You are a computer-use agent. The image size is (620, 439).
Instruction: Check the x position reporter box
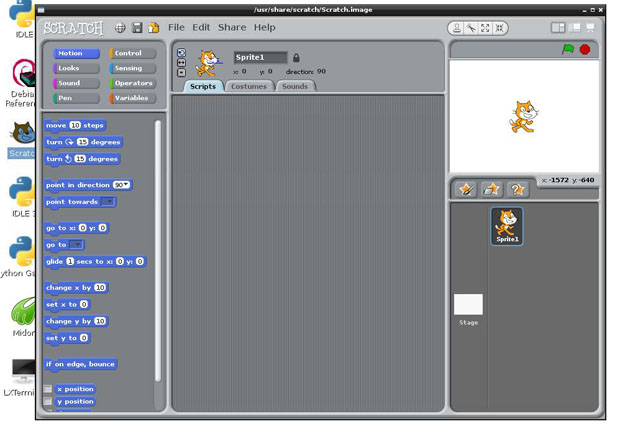[x=48, y=389]
